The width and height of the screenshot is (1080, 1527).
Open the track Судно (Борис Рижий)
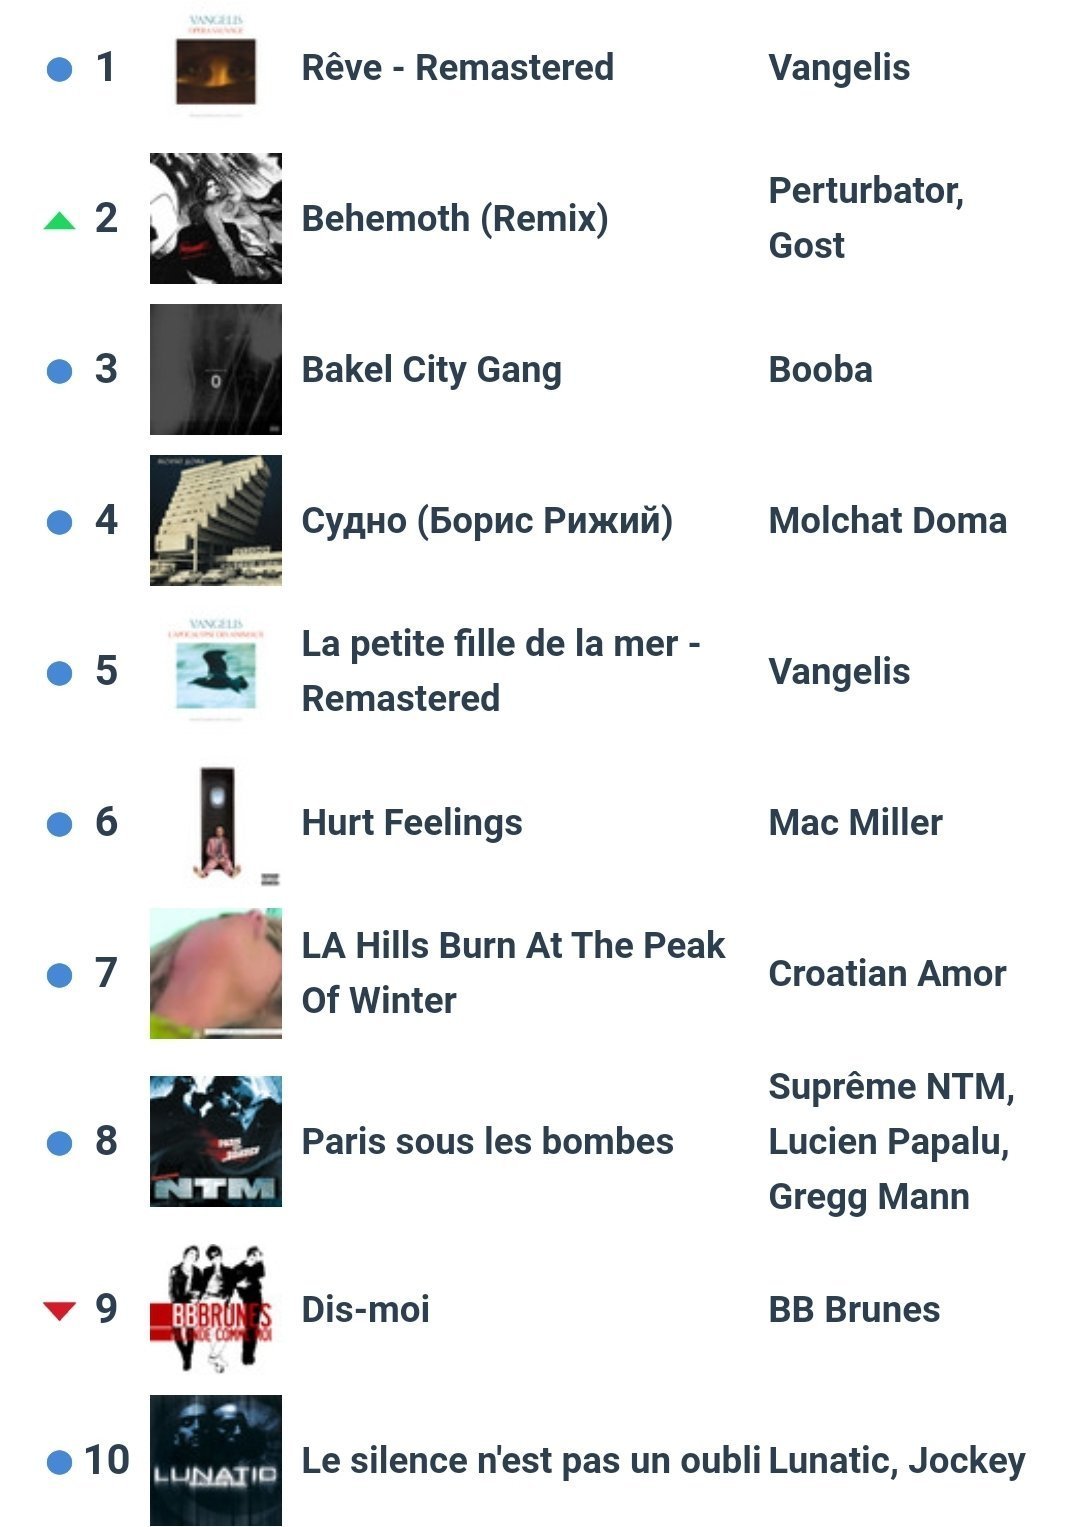pyautogui.click(x=487, y=521)
